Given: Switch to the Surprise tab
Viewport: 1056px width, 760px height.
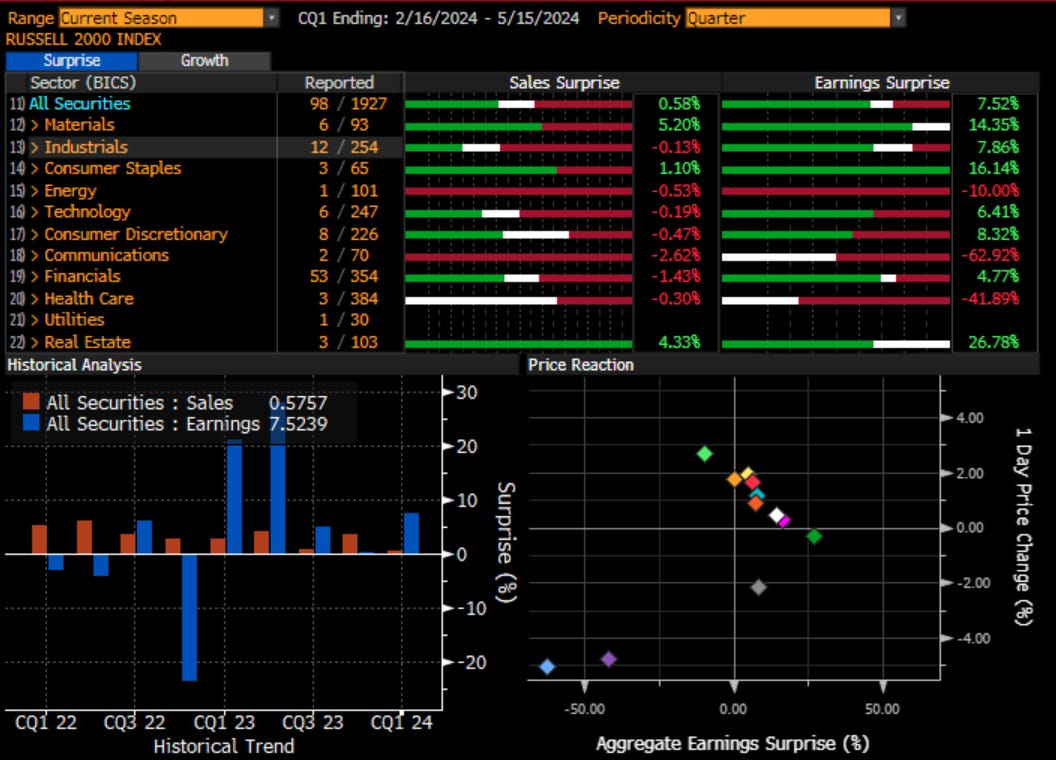Looking at the screenshot, I should (71, 61).
